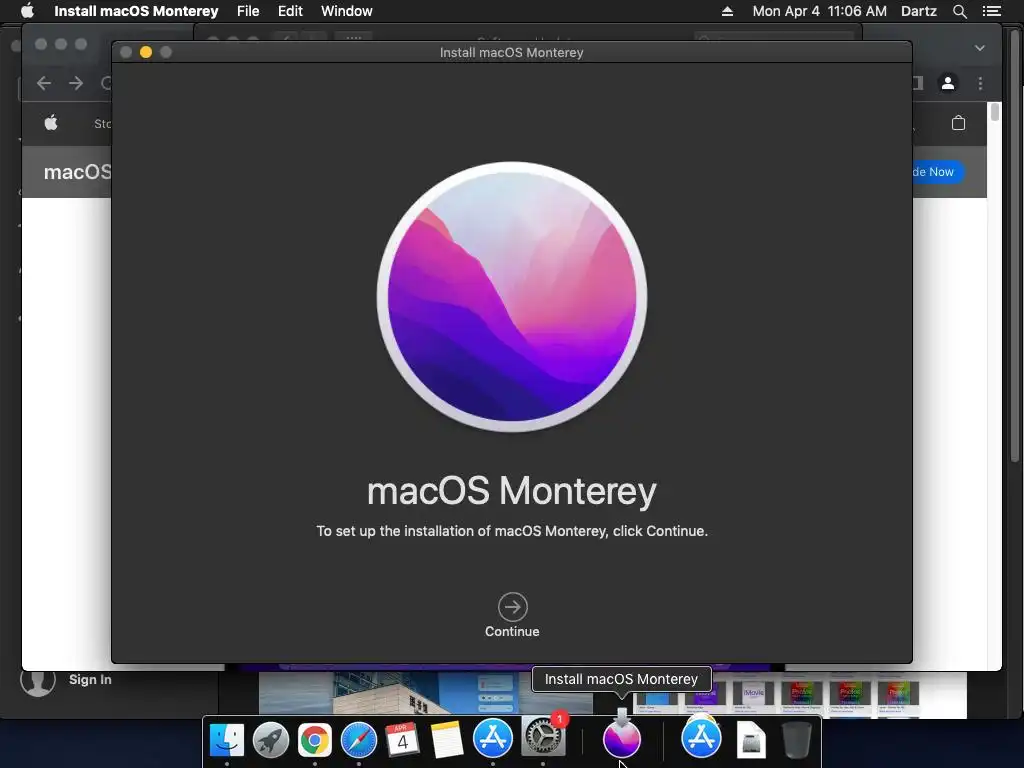
Task: Click the macOS Monterey logo image
Action: point(512,297)
